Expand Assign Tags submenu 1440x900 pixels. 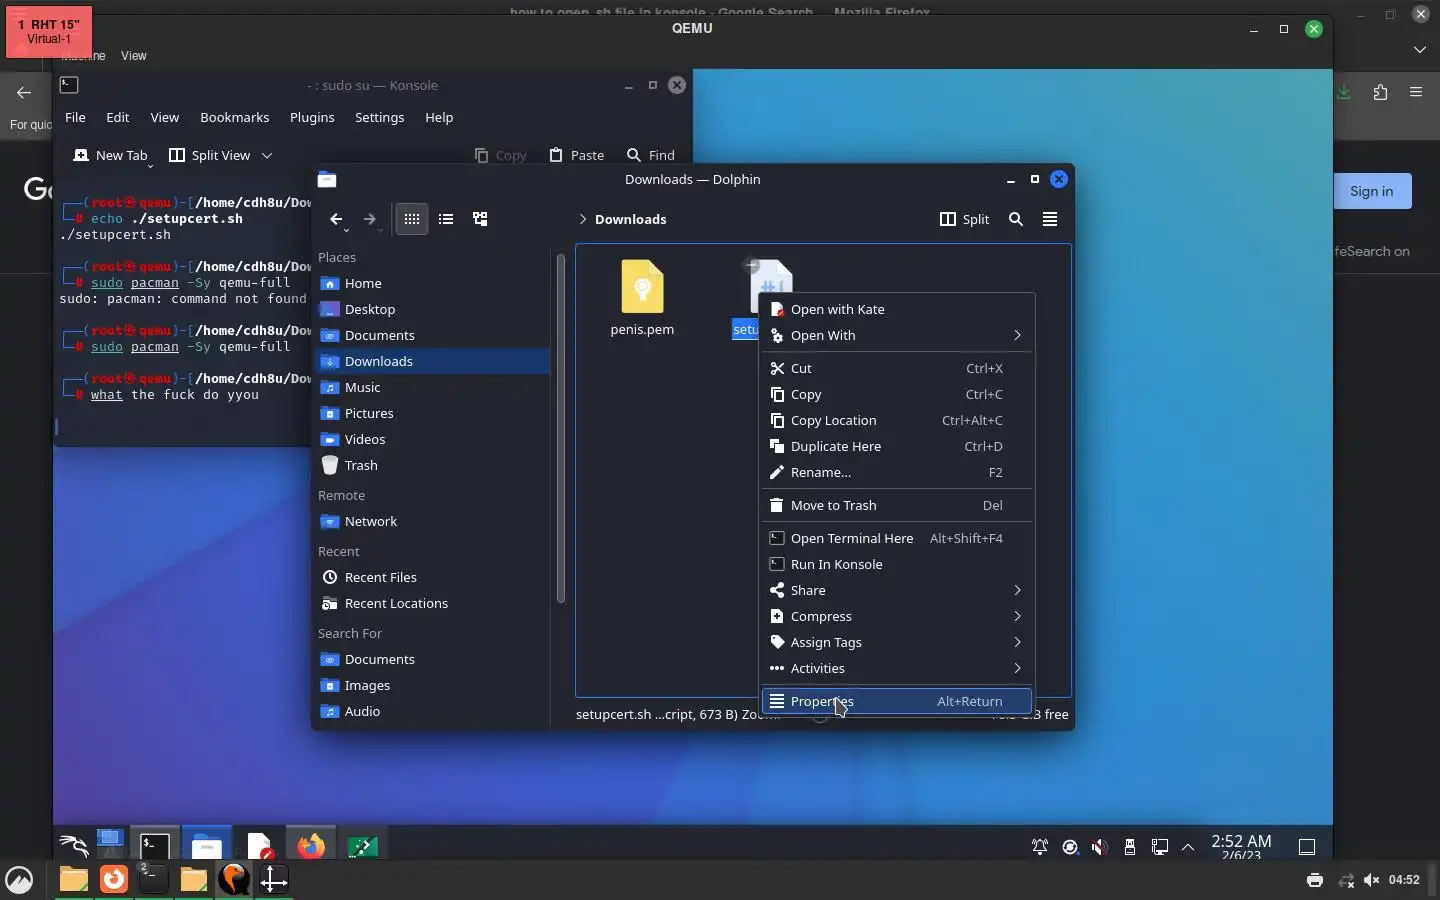(897, 642)
